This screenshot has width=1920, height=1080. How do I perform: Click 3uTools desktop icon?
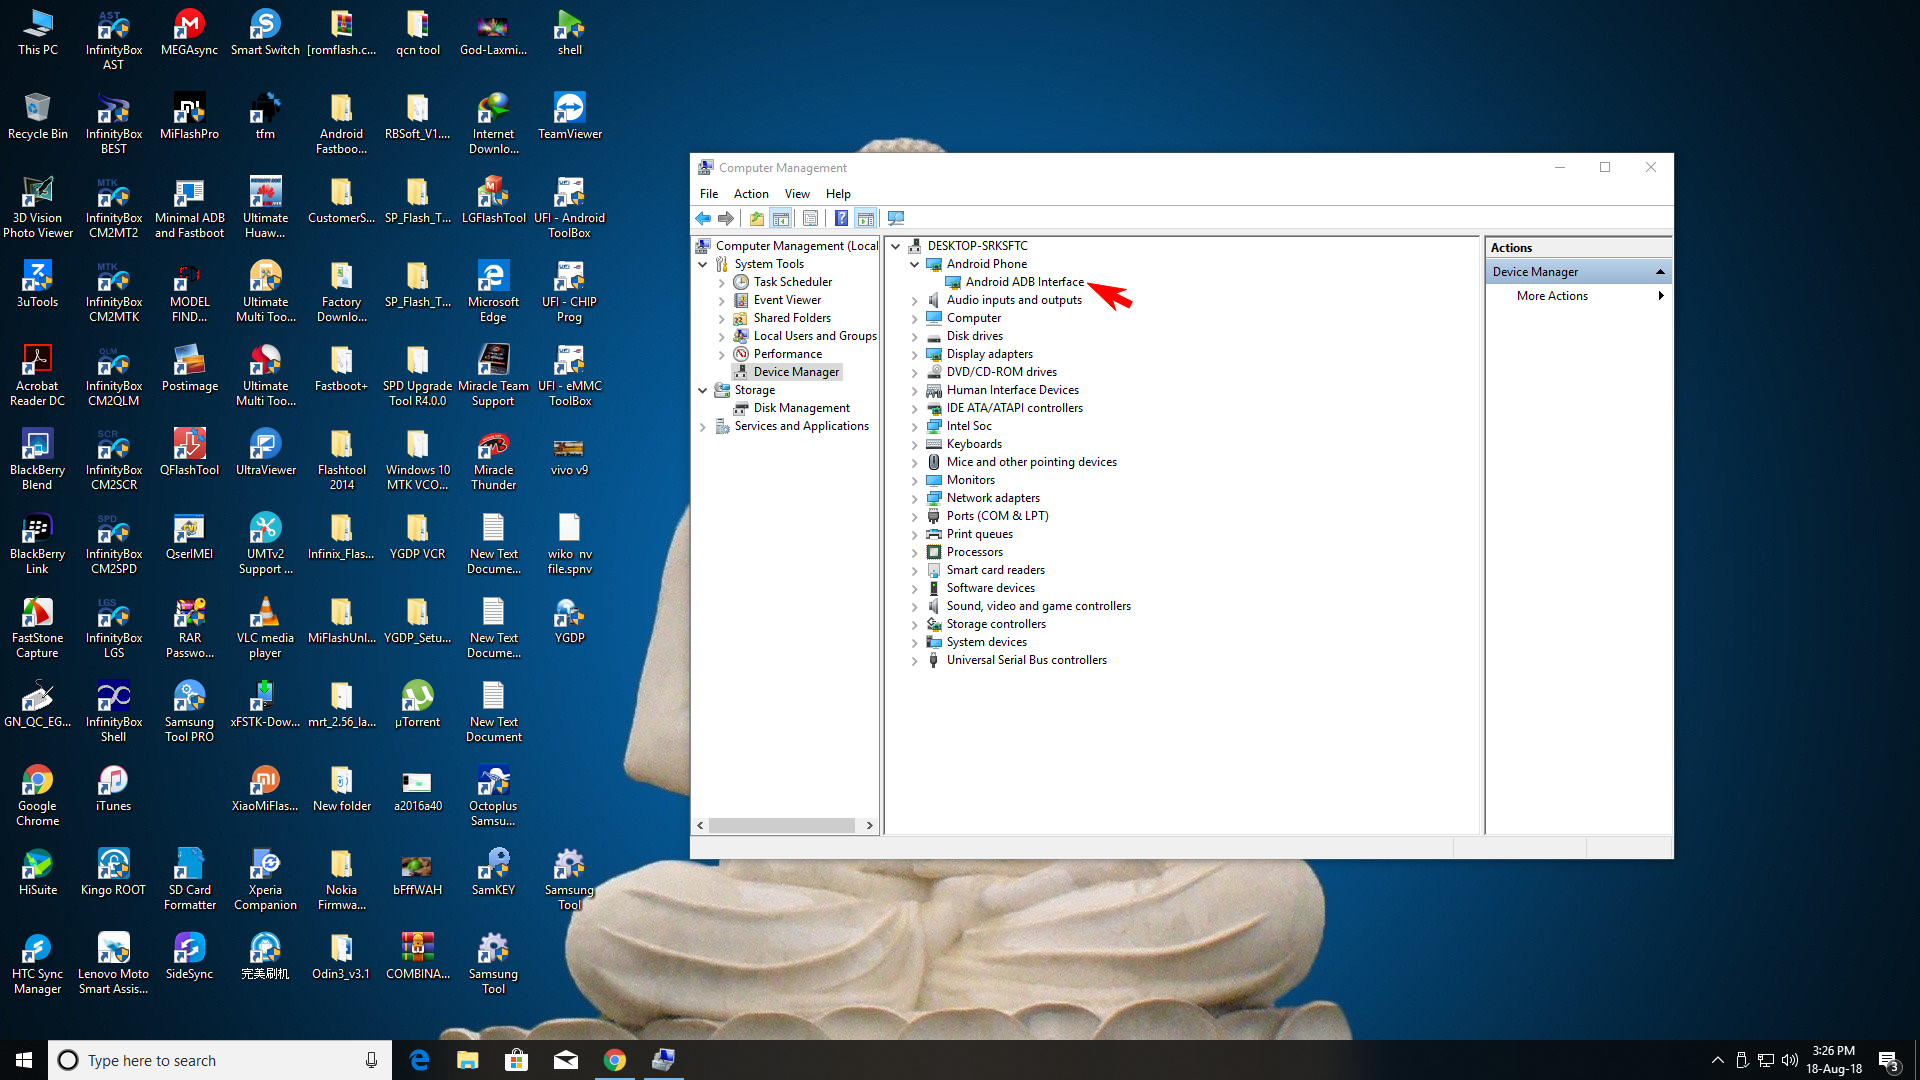(x=38, y=284)
